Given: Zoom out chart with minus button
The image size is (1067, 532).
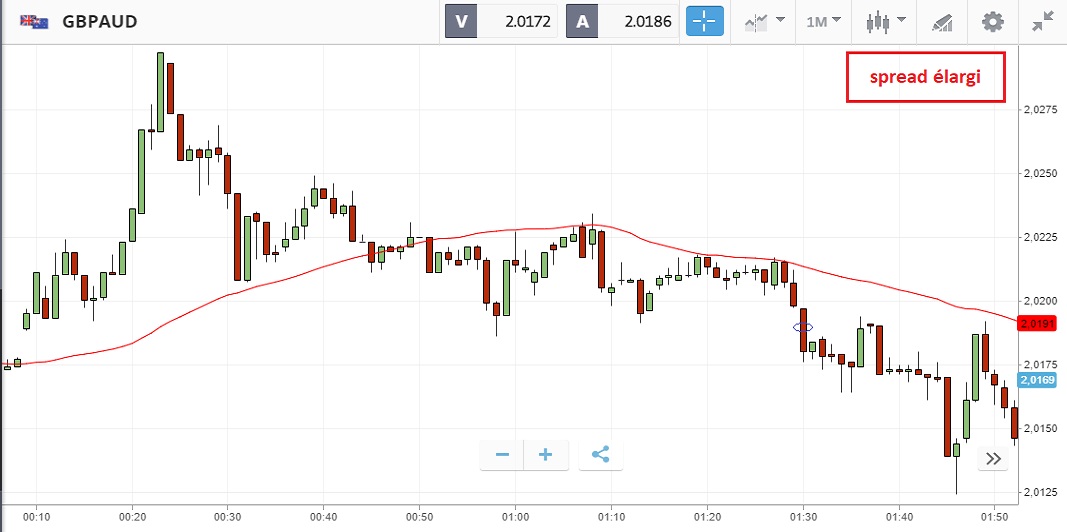Looking at the screenshot, I should (x=502, y=455).
